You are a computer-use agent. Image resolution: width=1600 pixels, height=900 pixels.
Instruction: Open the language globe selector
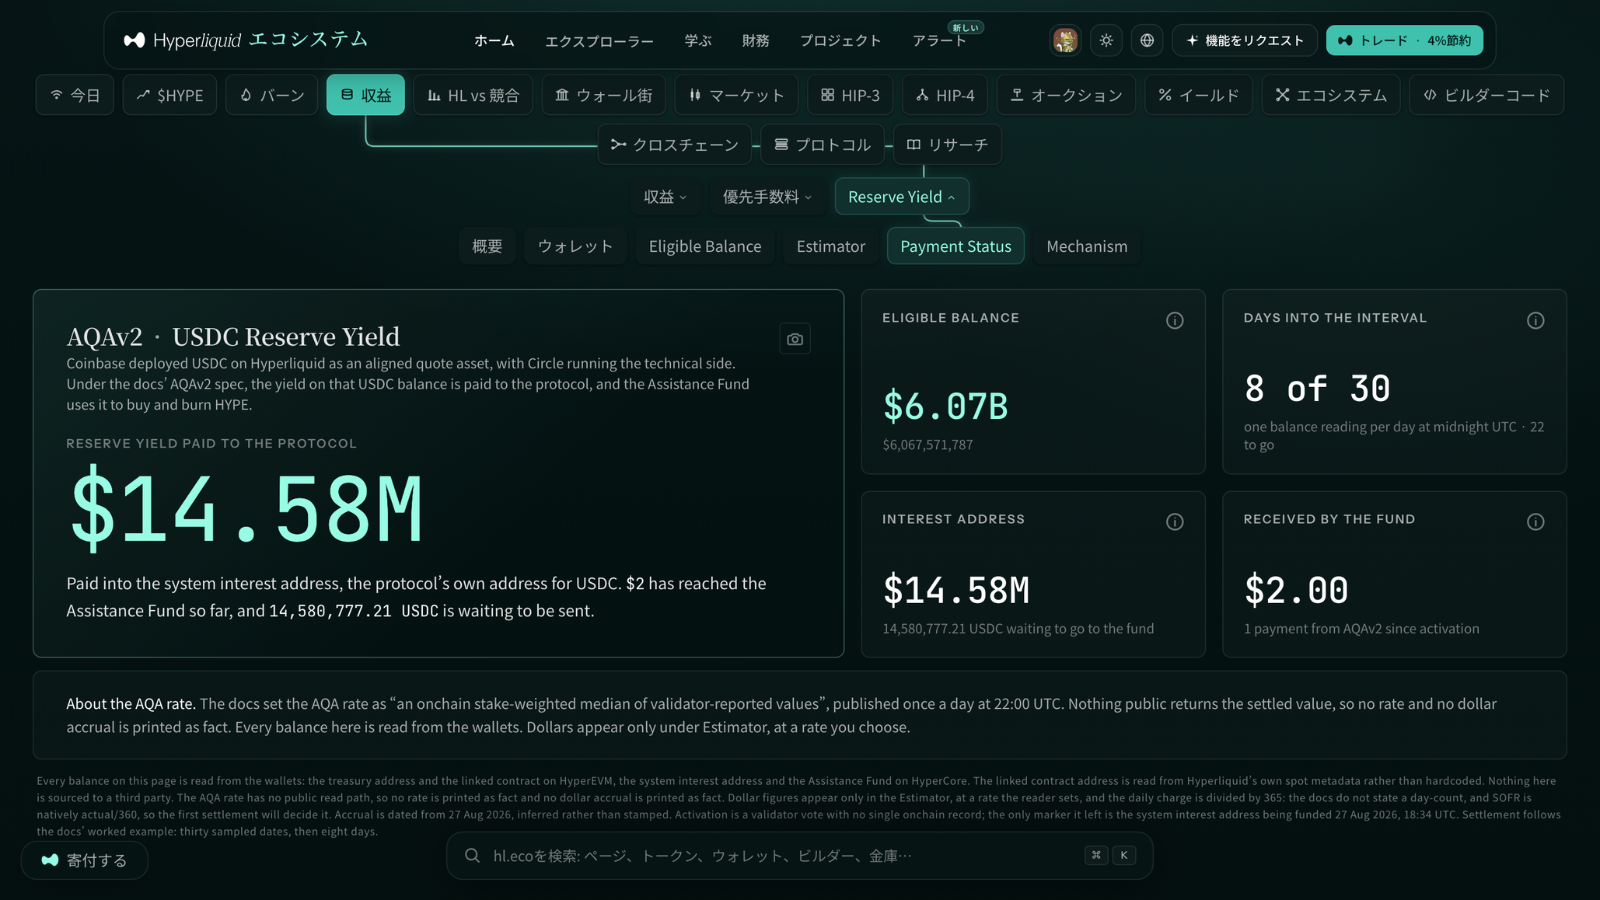[x=1147, y=40]
